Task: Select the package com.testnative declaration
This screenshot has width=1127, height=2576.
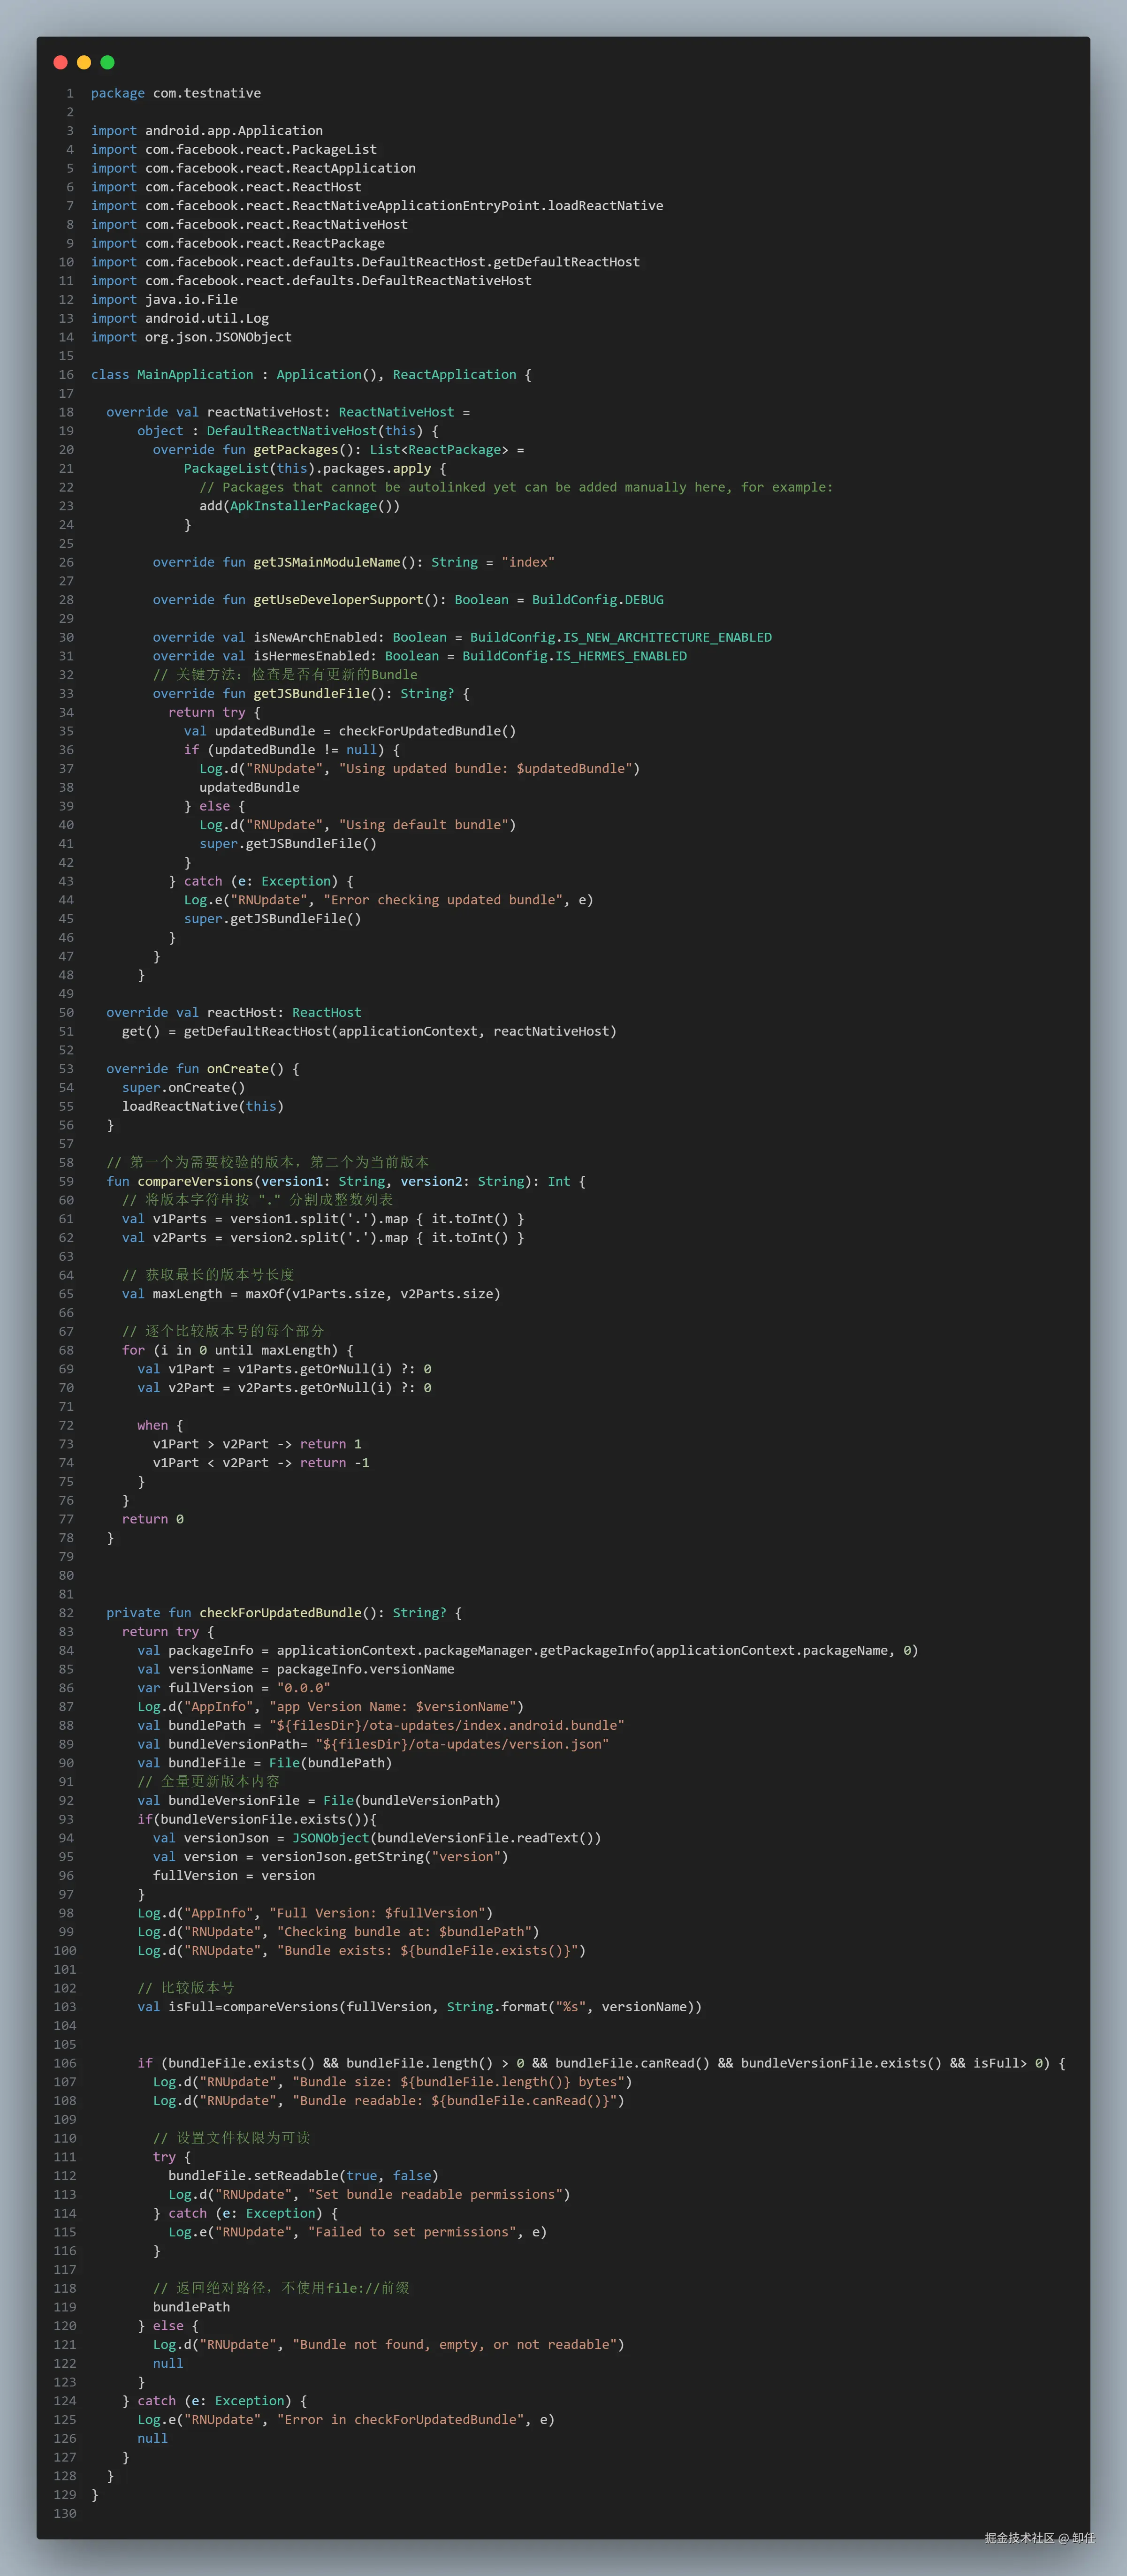Action: click(x=175, y=93)
